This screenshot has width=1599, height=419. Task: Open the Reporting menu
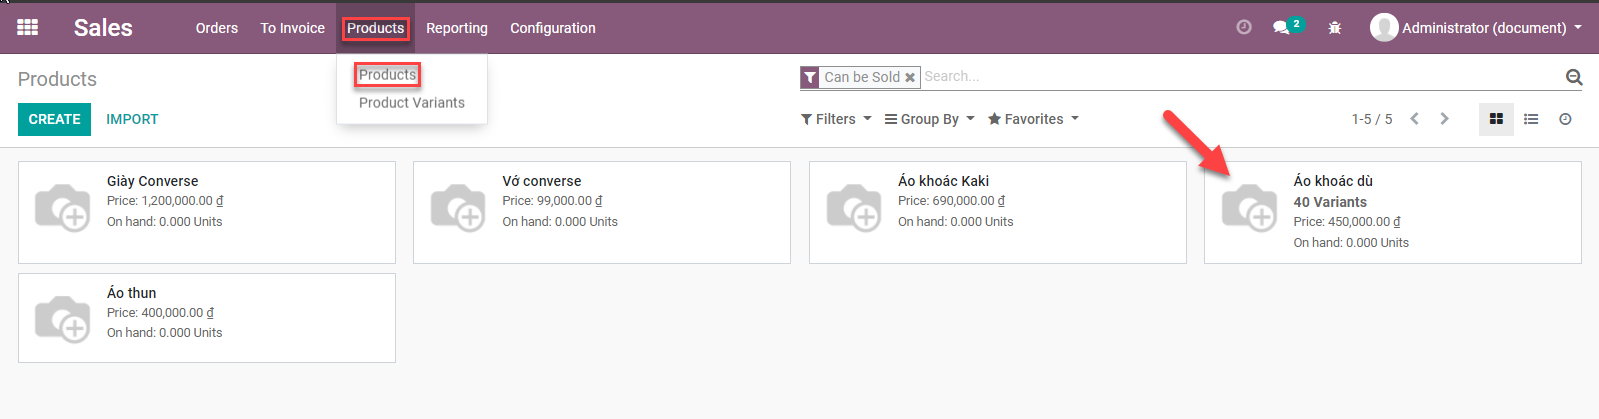coord(457,28)
